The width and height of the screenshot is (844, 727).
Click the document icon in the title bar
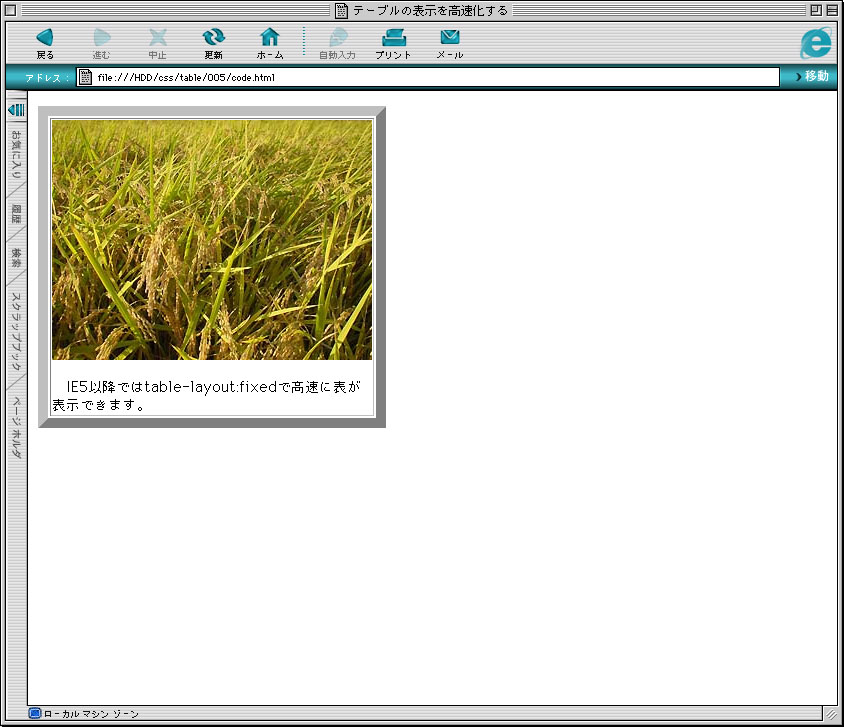point(341,10)
